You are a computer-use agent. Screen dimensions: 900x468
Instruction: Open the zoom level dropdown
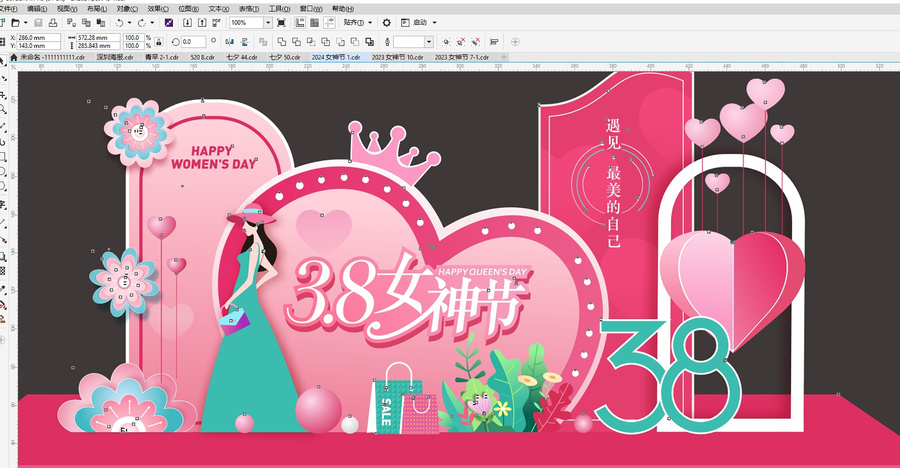pyautogui.click(x=267, y=22)
